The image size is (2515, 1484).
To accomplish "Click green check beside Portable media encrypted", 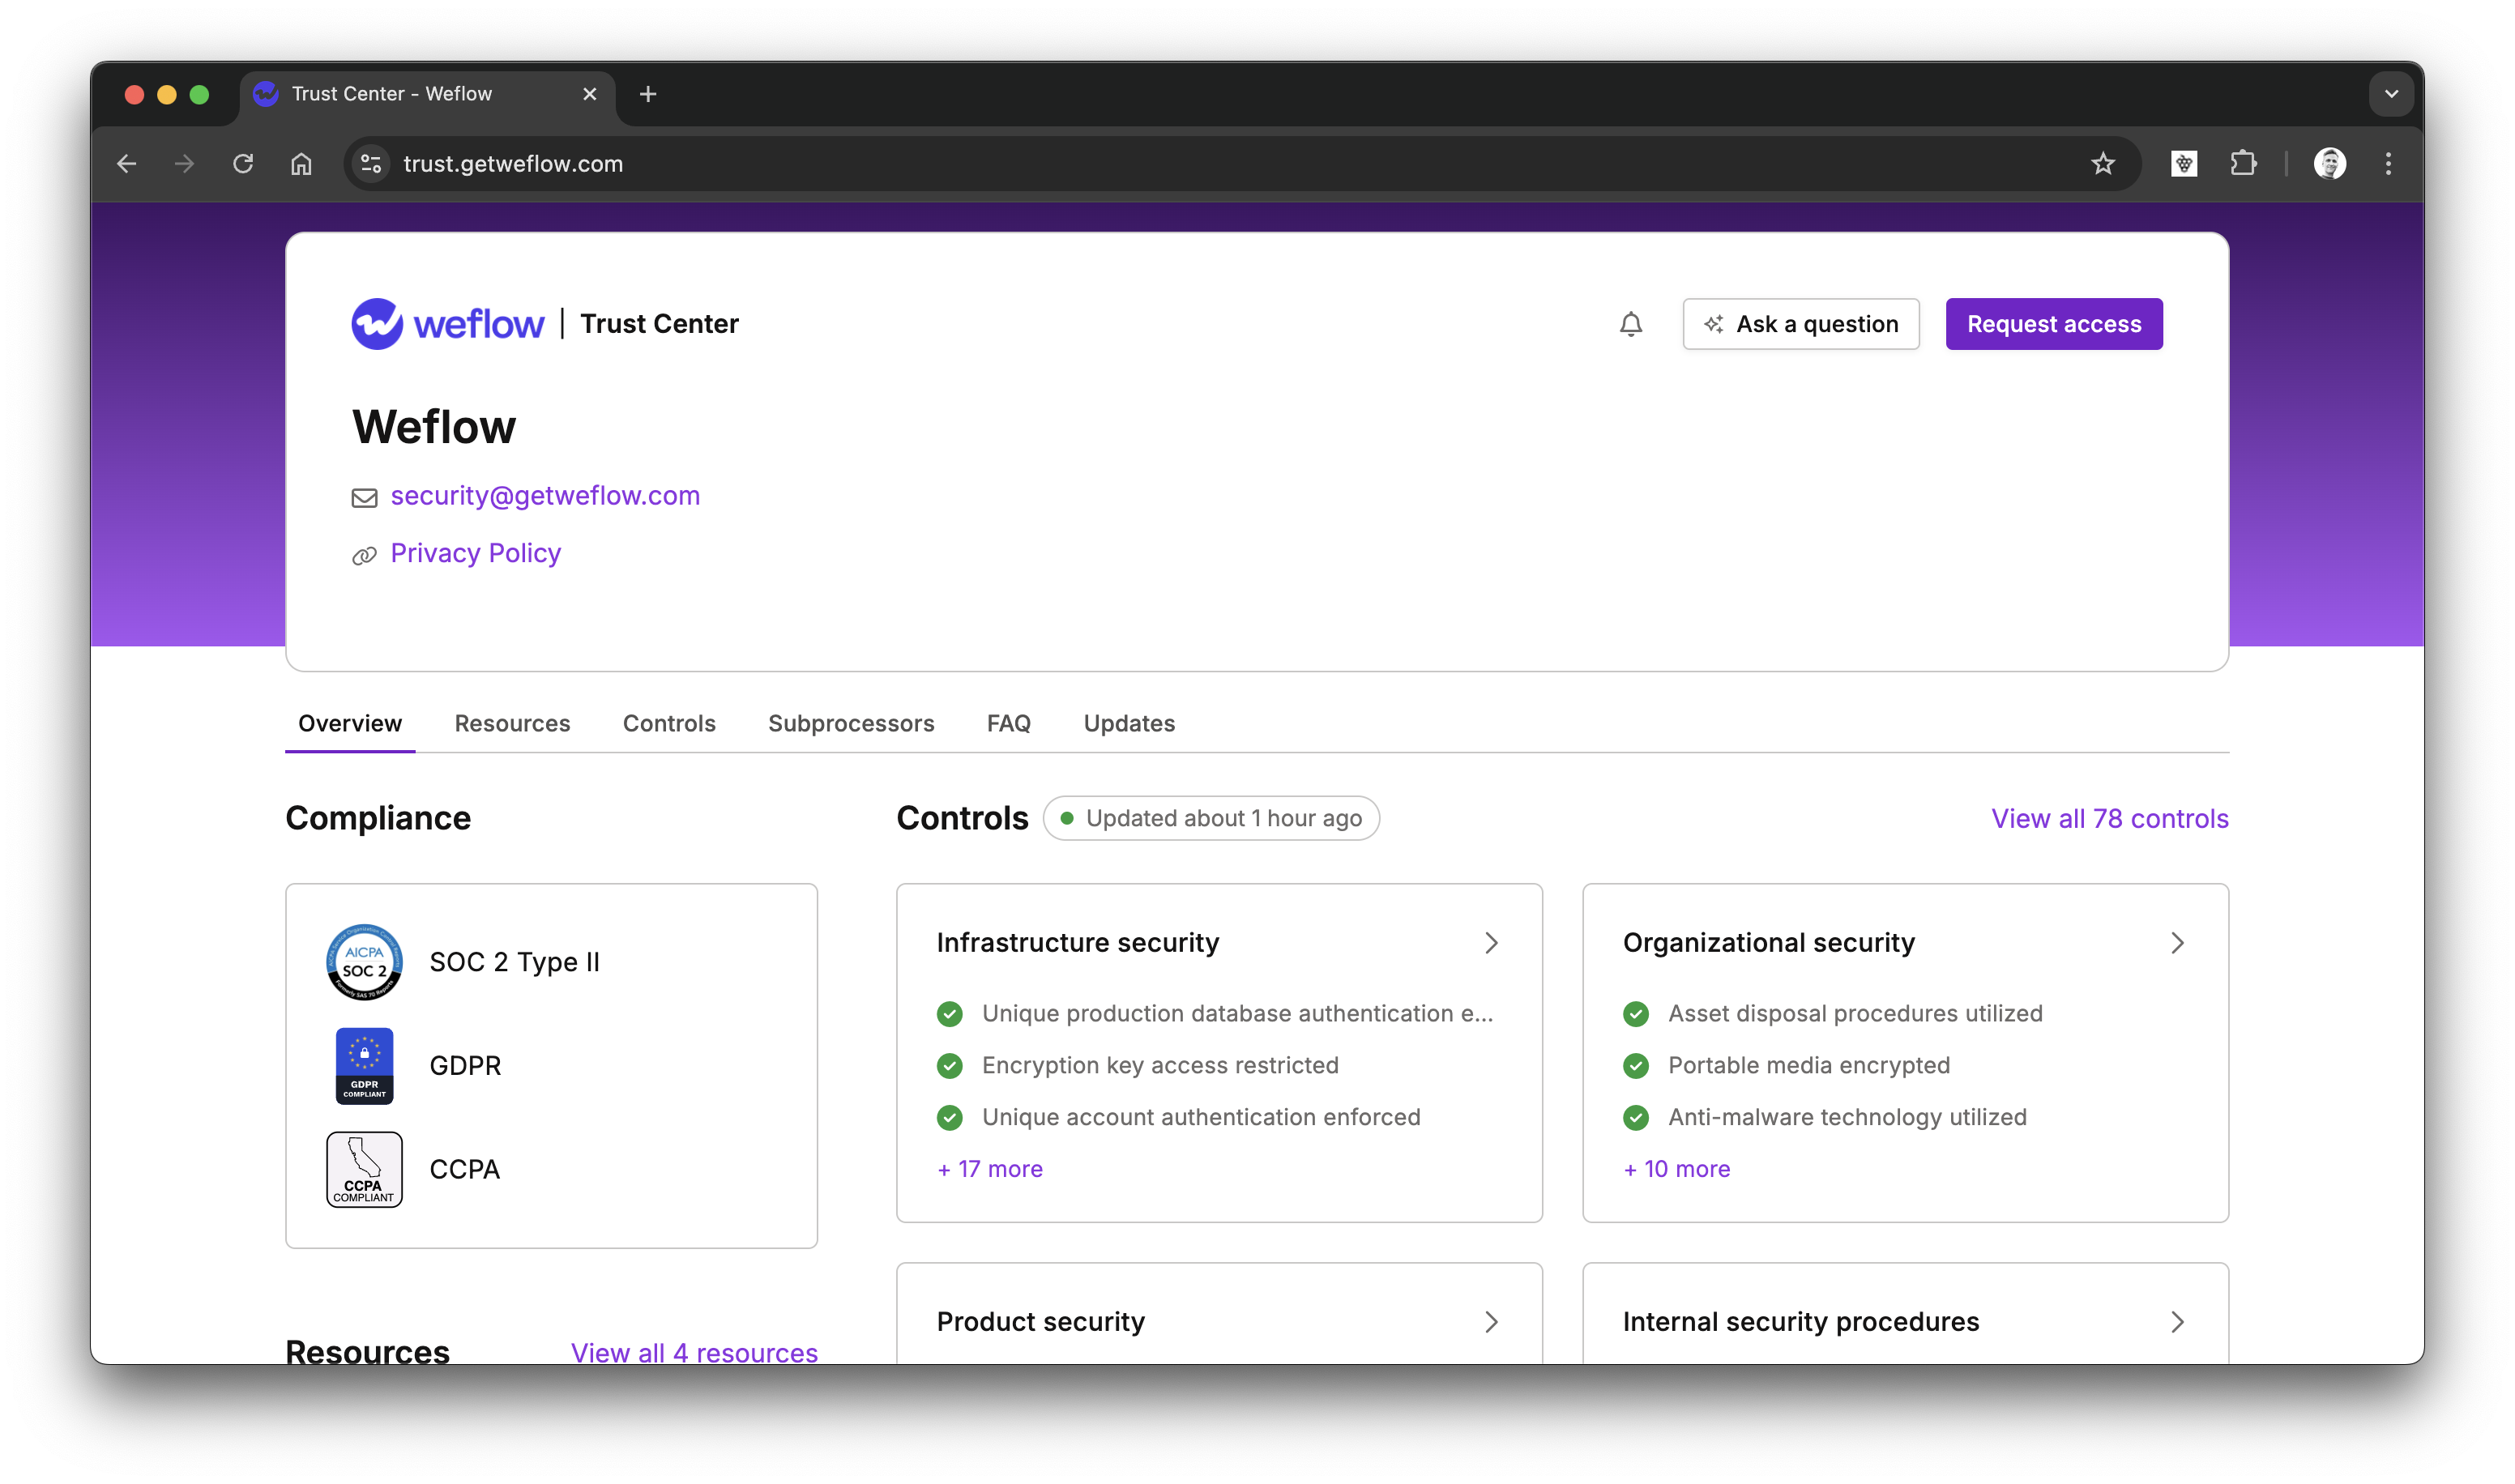I will point(1636,1066).
